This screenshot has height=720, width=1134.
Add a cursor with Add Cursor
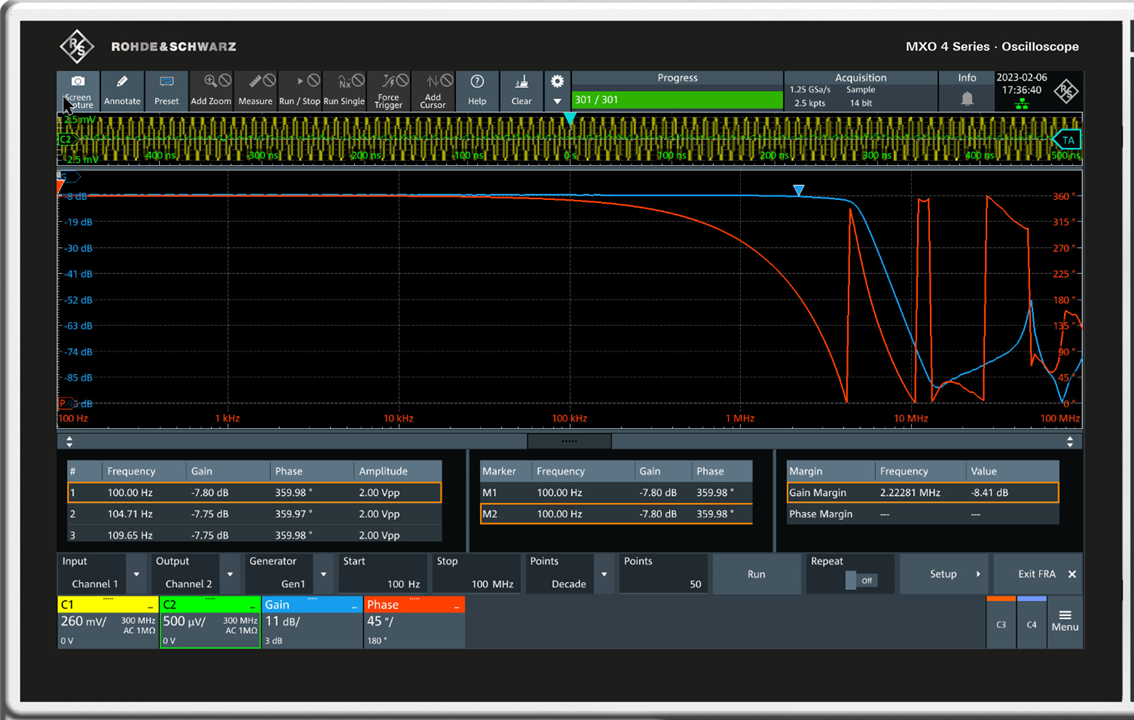(x=432, y=90)
